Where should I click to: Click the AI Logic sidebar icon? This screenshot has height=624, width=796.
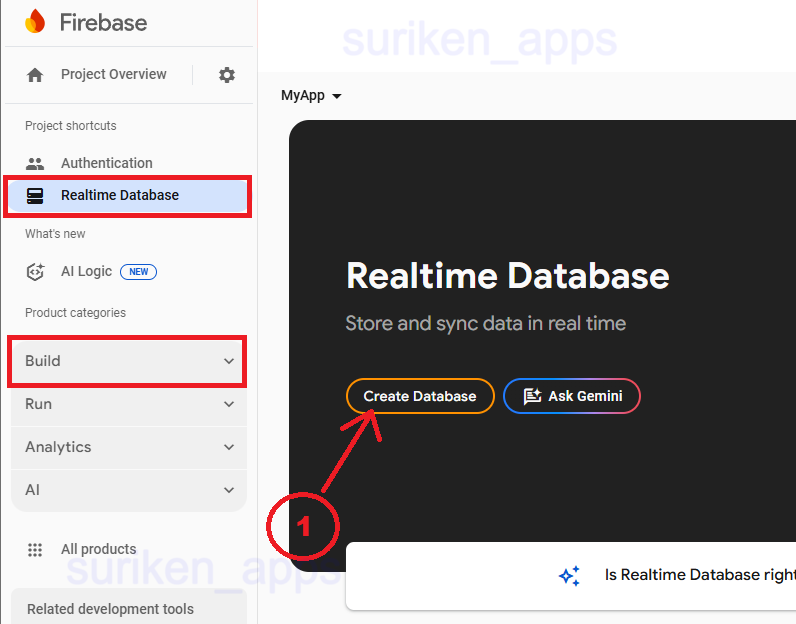tap(35, 271)
